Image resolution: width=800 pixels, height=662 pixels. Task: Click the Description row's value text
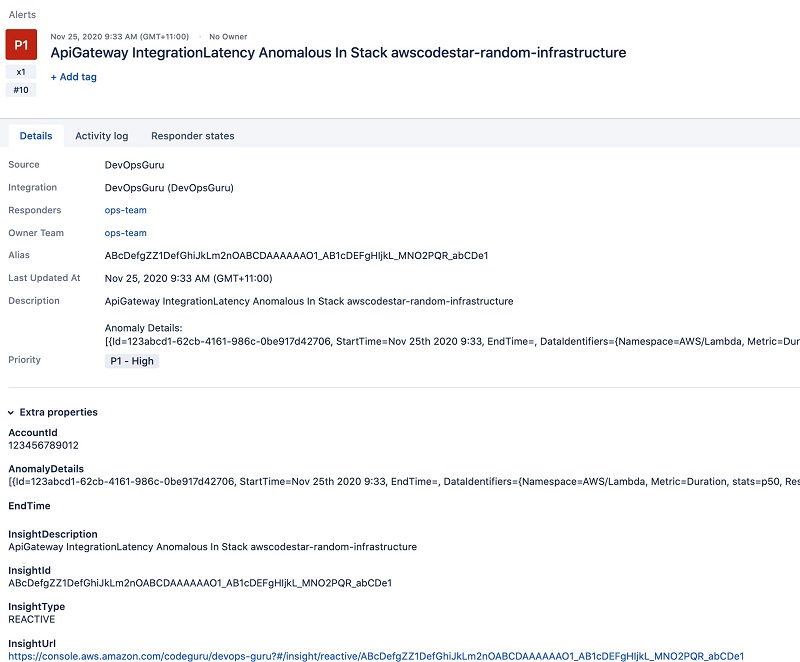click(309, 301)
